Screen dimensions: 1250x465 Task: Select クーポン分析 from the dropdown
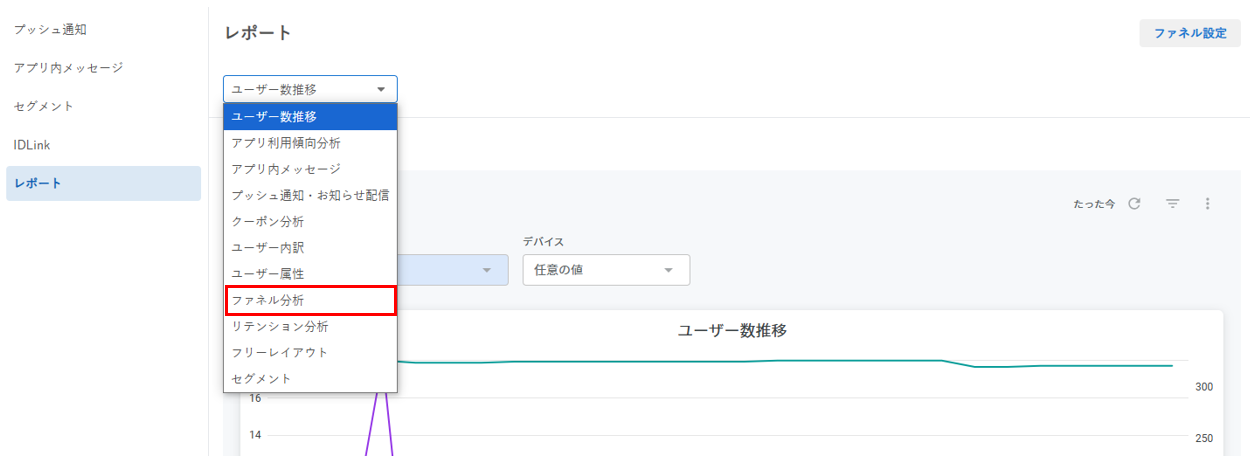pos(310,221)
